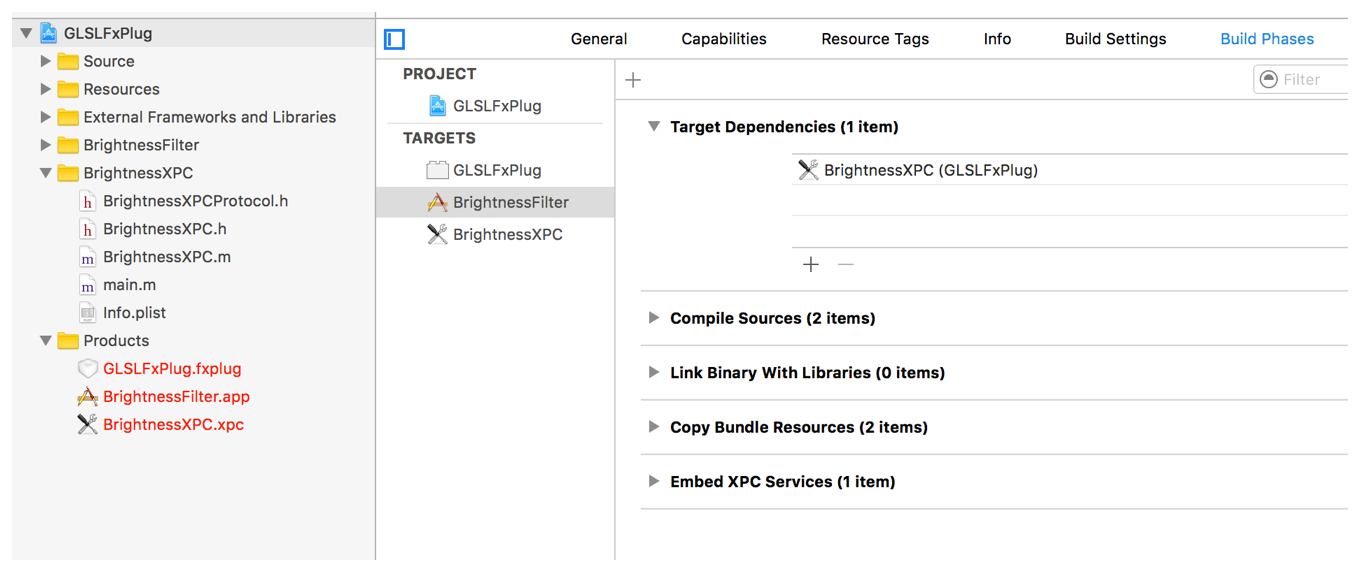Click the app icon of BrightnessFilter.app

tap(88, 397)
